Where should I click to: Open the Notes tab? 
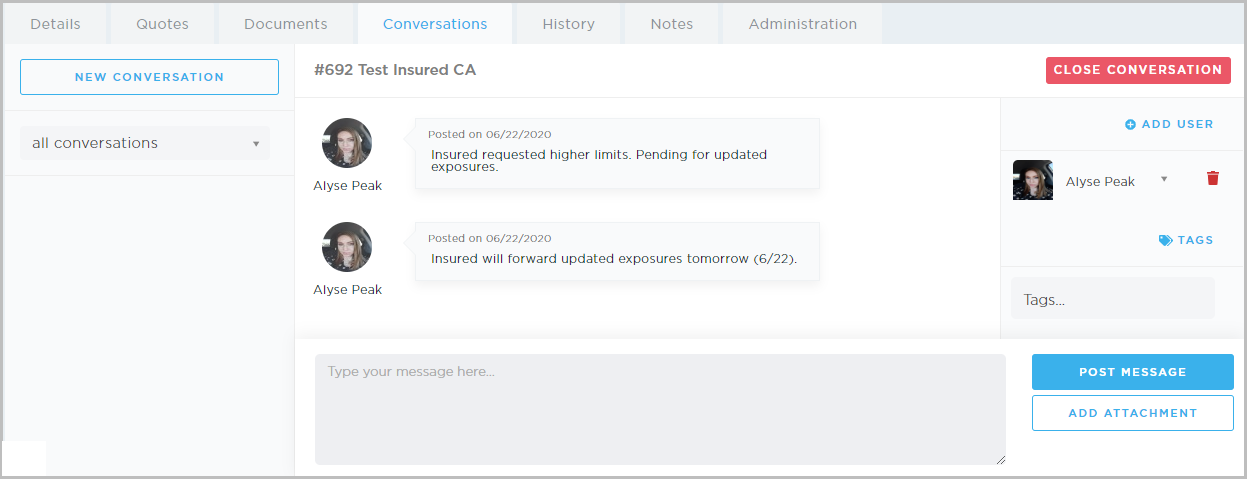(x=671, y=24)
